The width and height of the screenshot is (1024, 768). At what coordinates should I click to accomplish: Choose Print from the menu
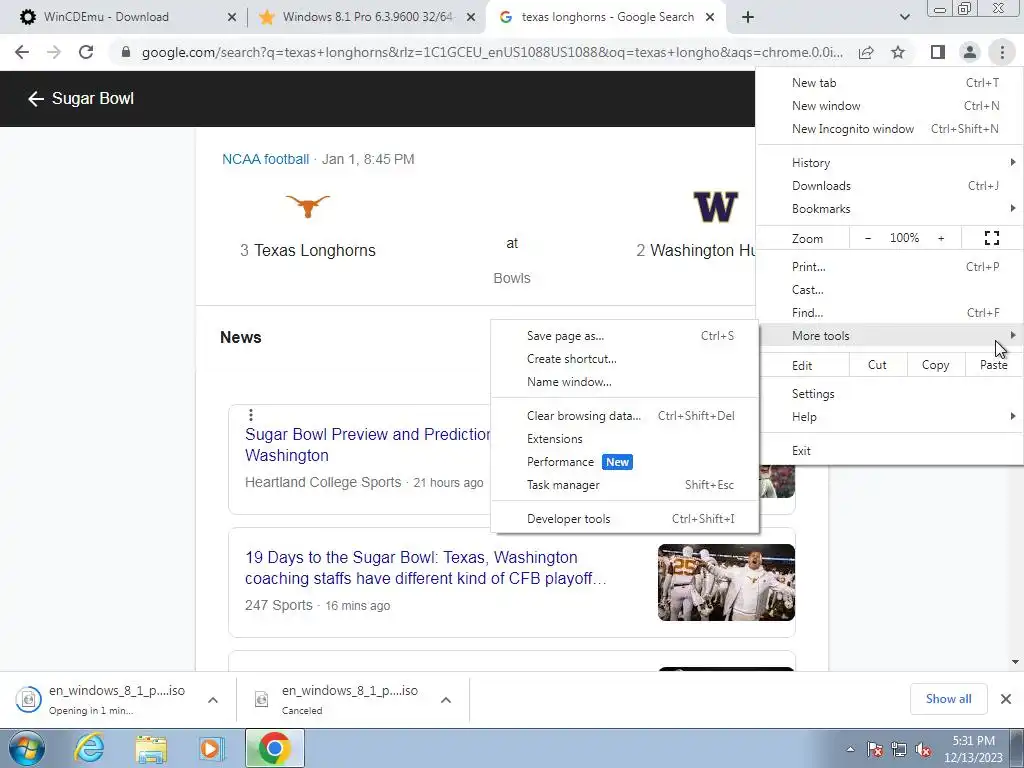click(x=889, y=266)
